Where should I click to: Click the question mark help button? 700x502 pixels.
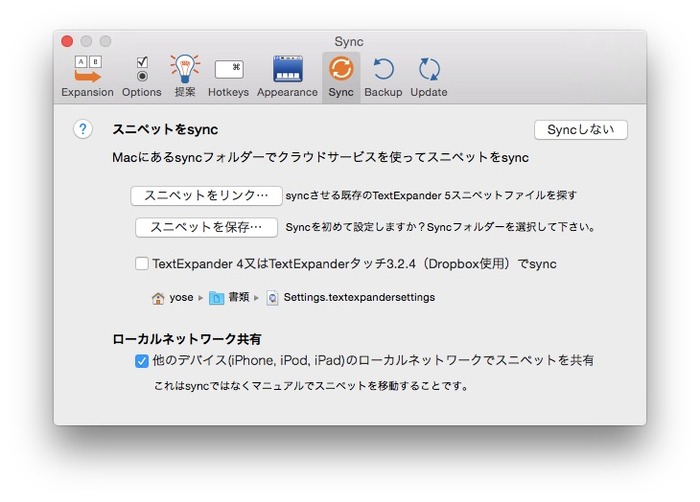click(x=83, y=130)
